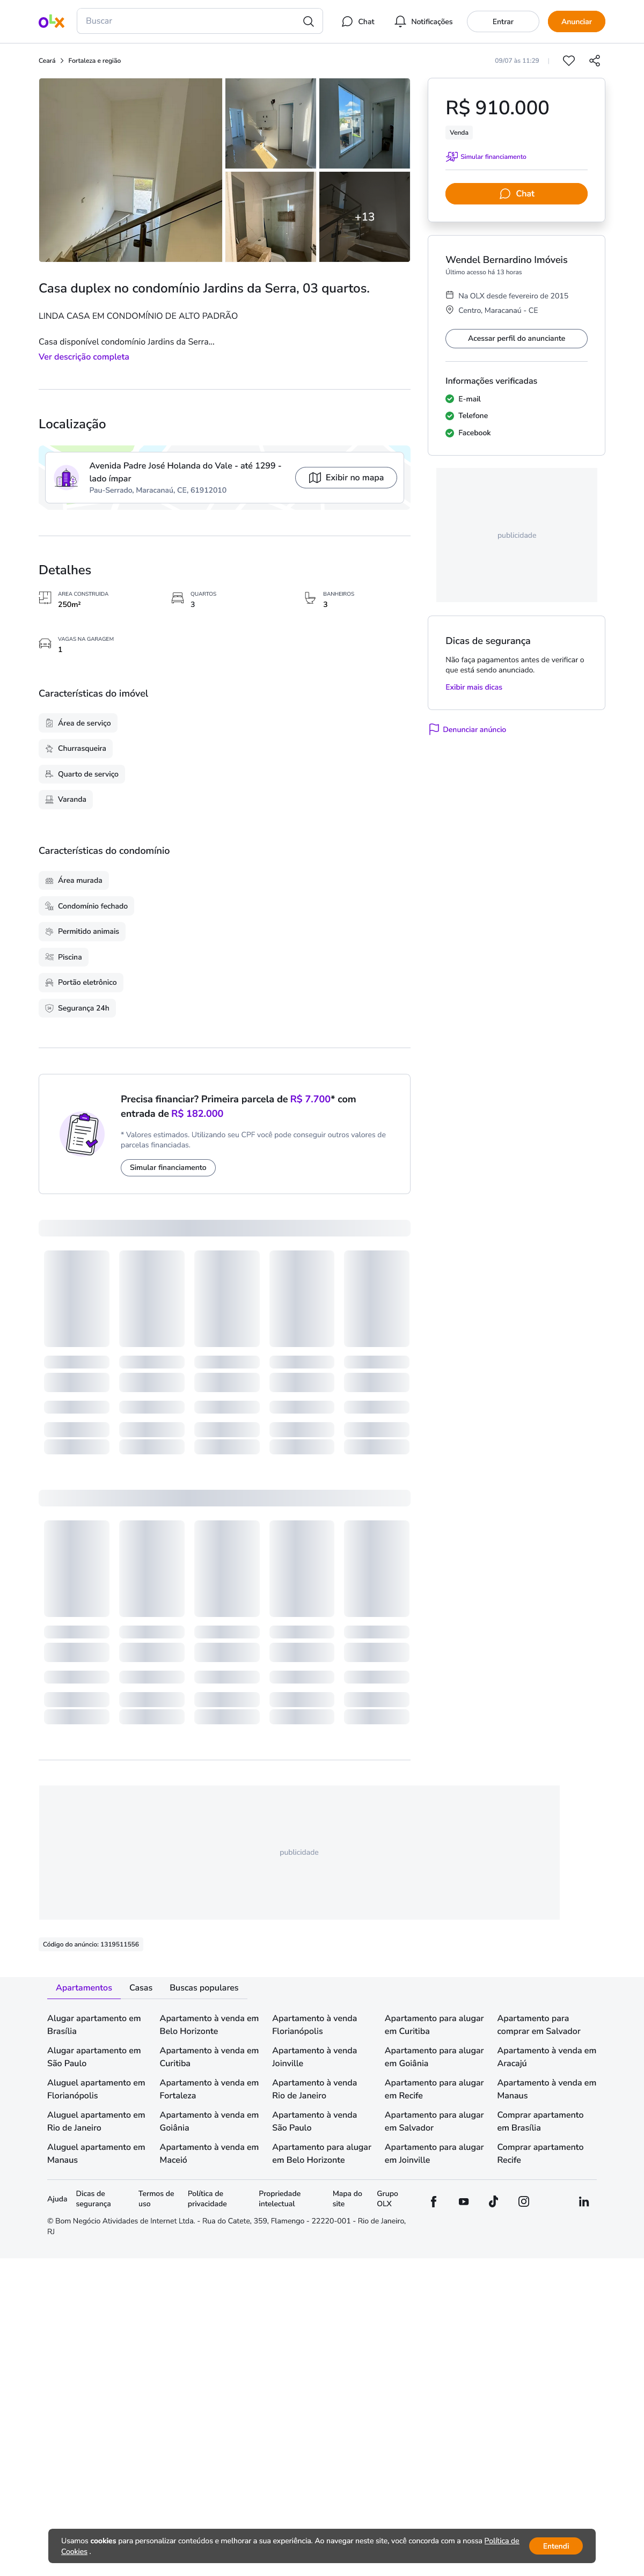Open the Instagram footer icon
644x2576 pixels.
[x=523, y=2201]
